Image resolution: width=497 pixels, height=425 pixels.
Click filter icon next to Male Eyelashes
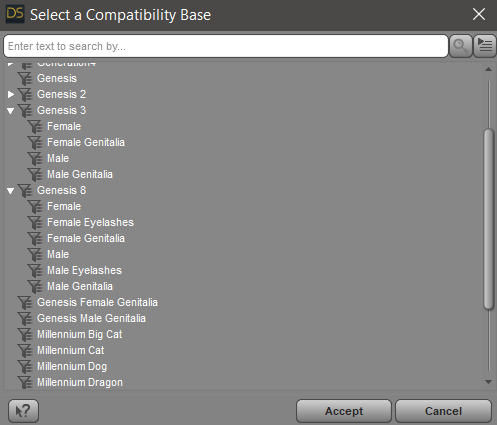coord(35,270)
